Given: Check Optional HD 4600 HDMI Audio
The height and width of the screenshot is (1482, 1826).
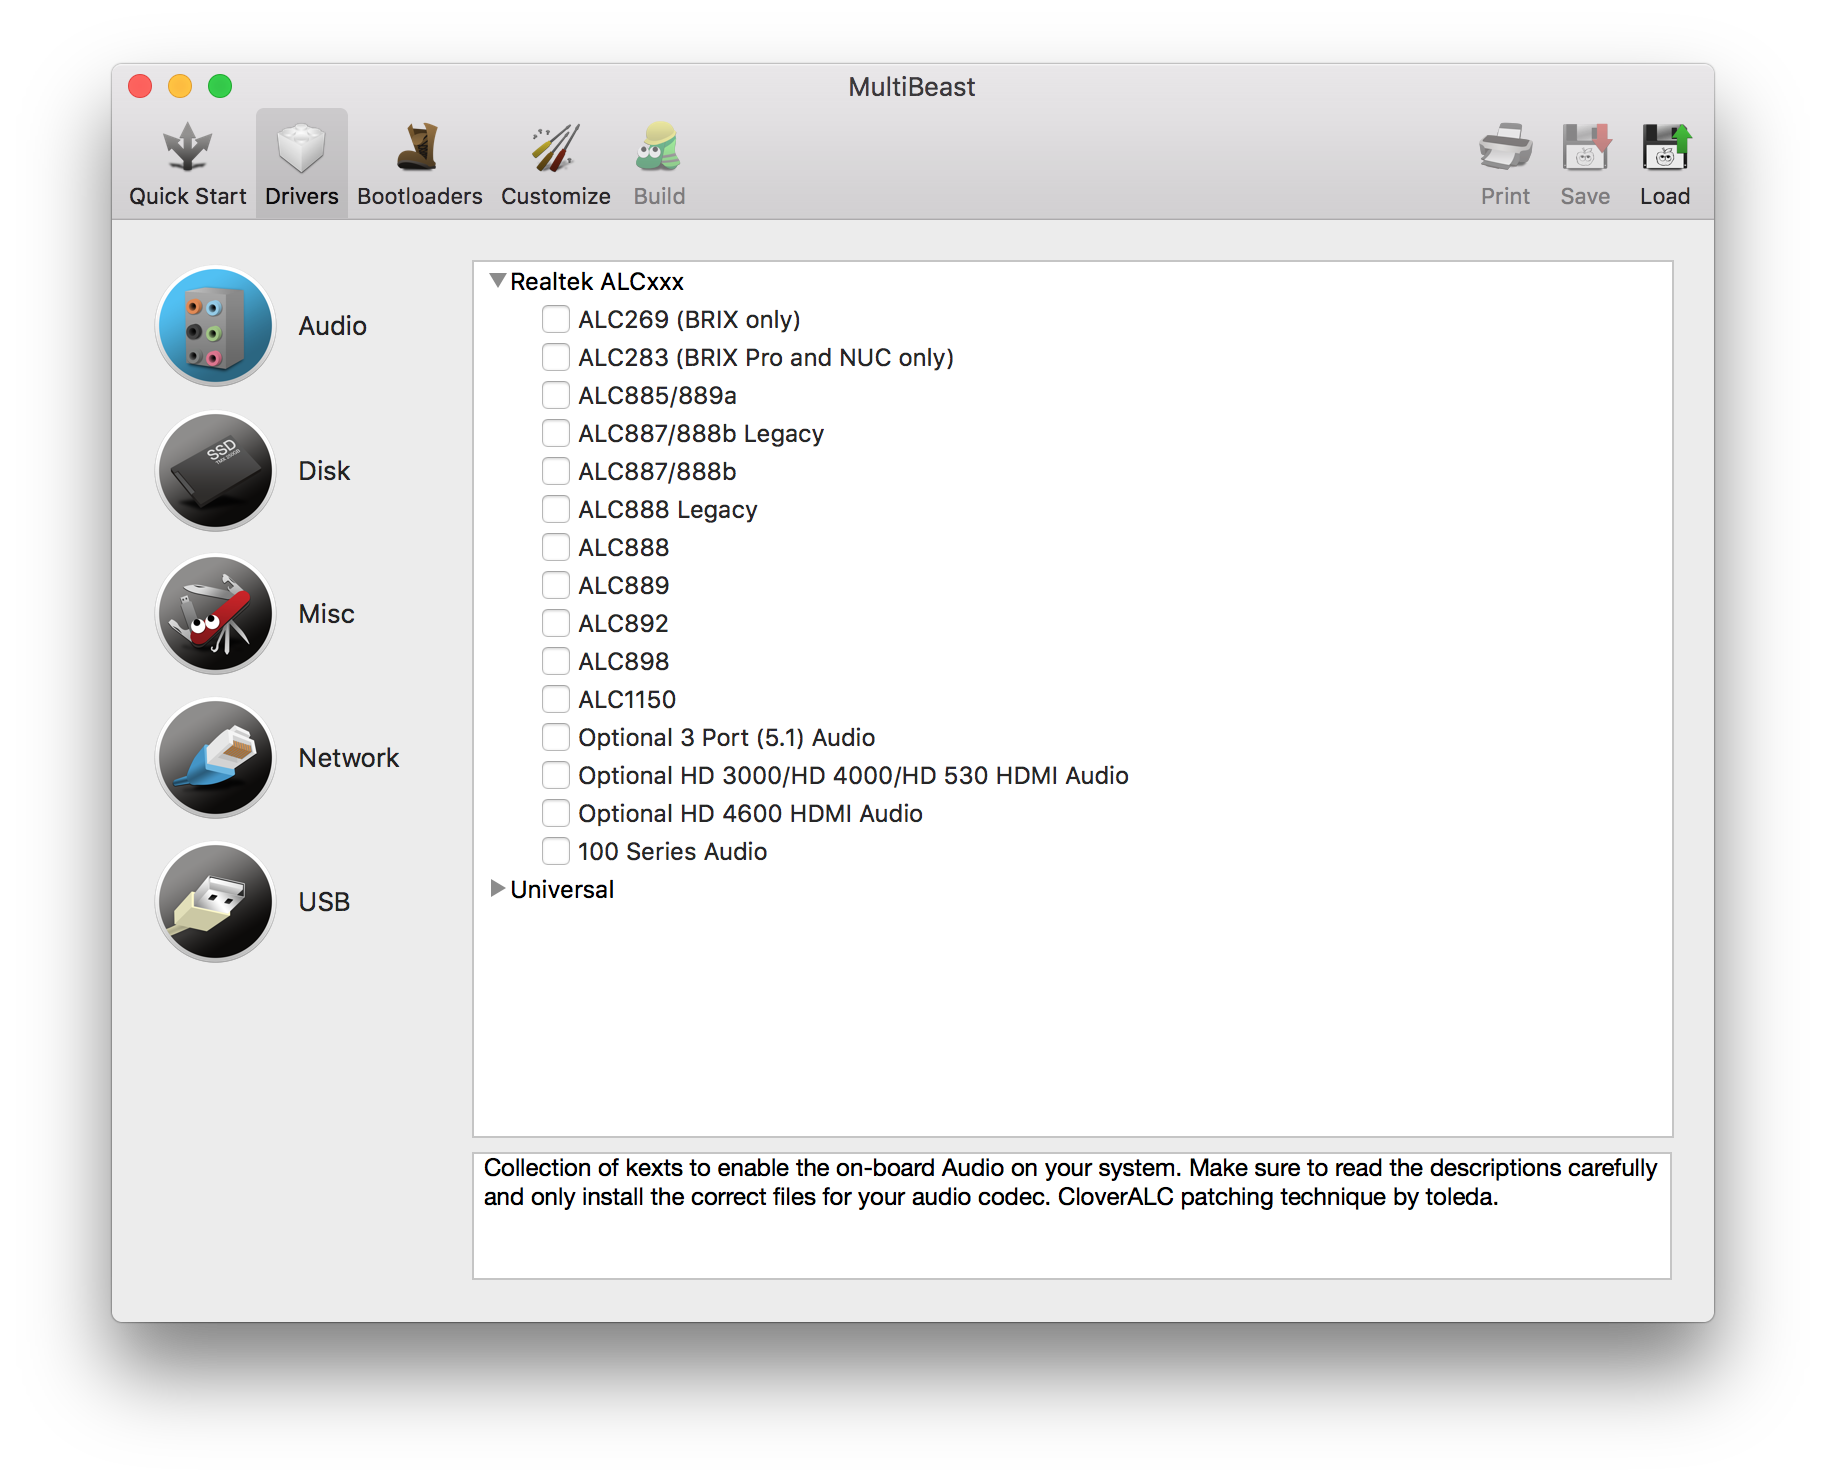Looking at the screenshot, I should tap(556, 812).
